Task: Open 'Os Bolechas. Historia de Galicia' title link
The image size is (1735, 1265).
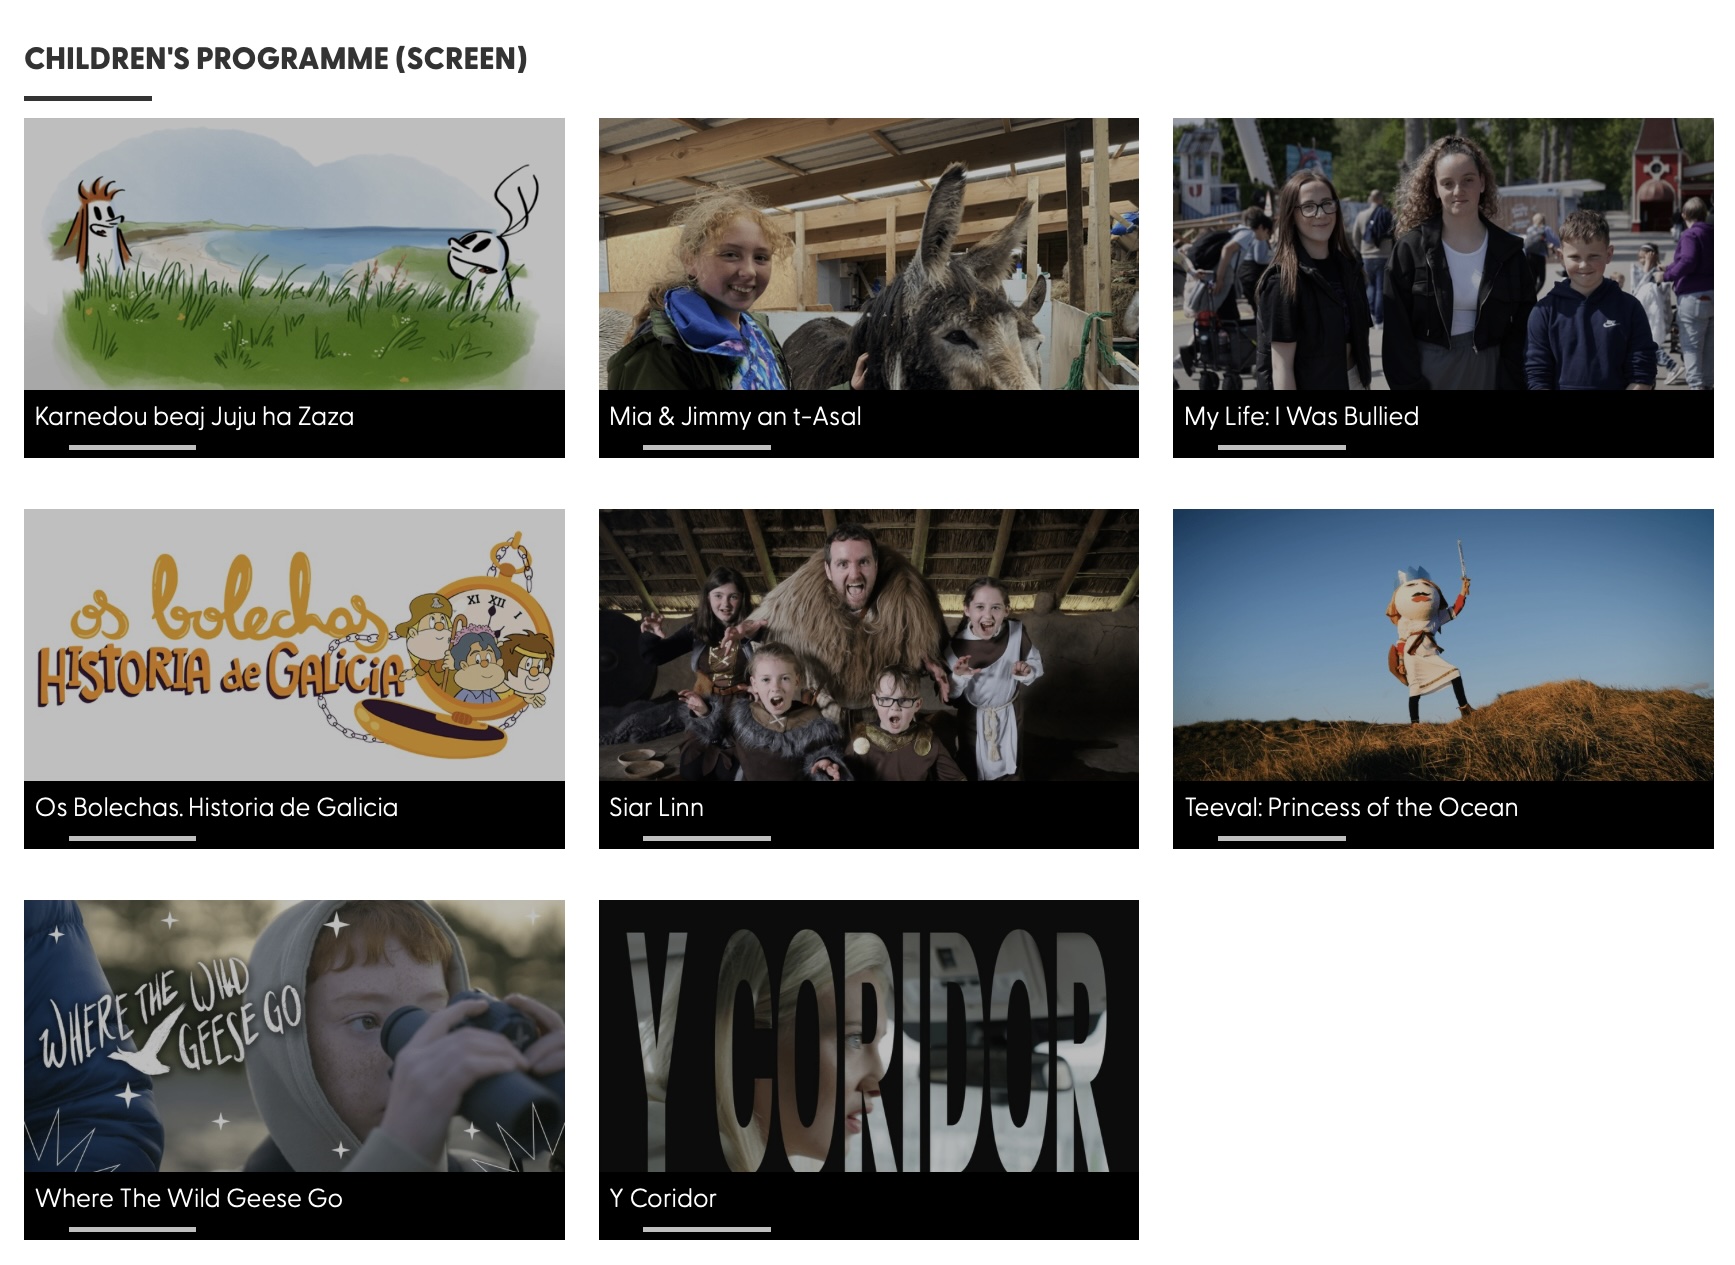Action: (216, 807)
